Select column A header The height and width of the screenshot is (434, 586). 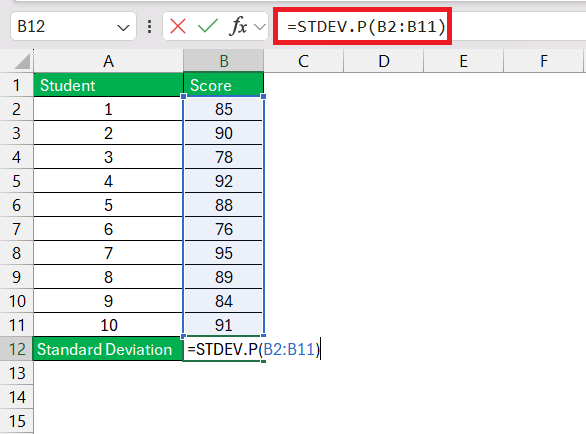pyautogui.click(x=108, y=61)
